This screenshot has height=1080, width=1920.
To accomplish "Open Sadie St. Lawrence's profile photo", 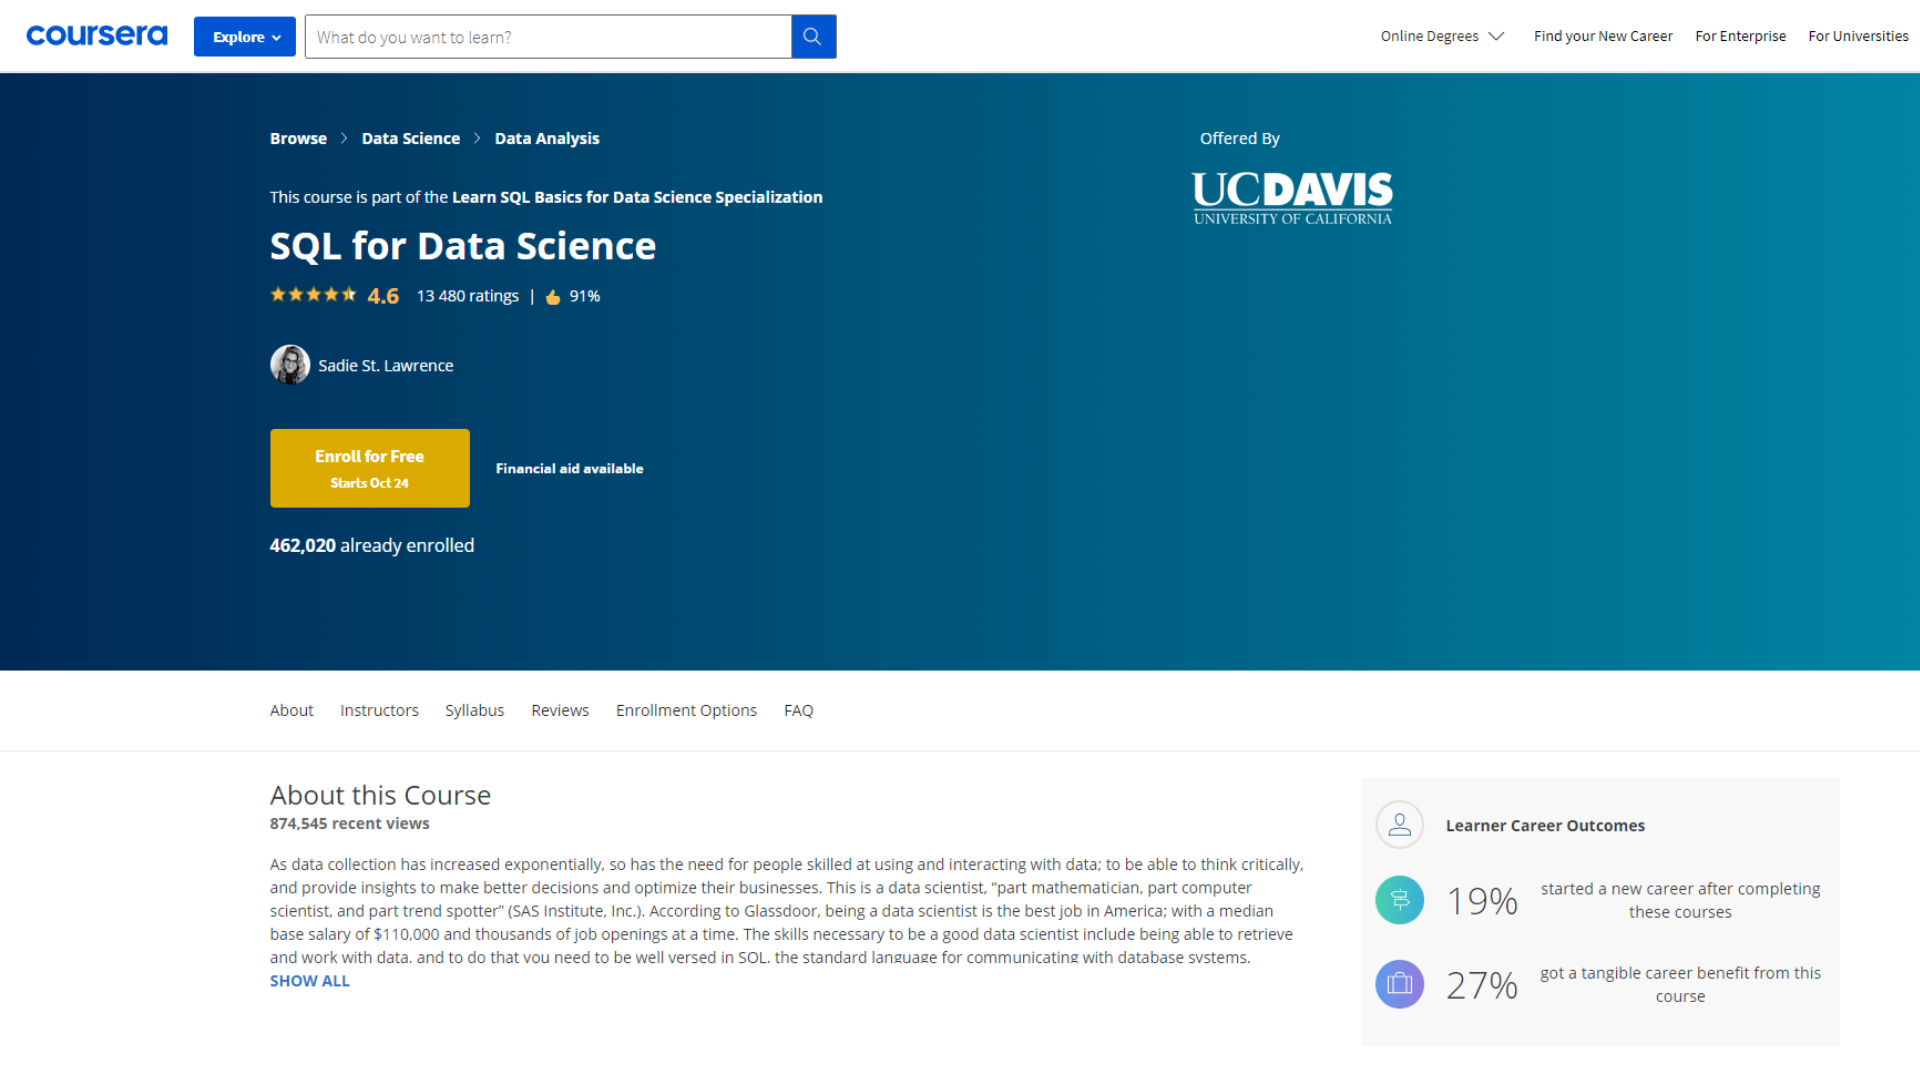I will [x=290, y=365].
